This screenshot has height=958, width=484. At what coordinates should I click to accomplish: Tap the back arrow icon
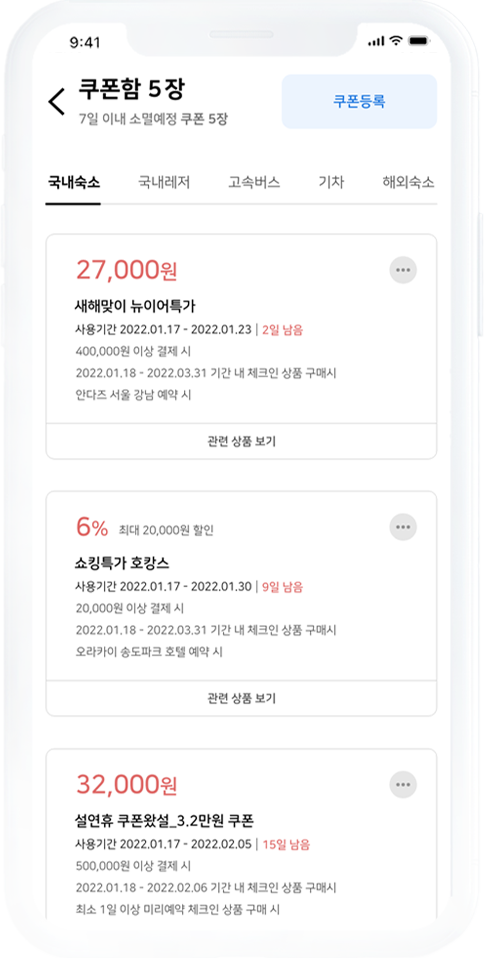[57, 101]
